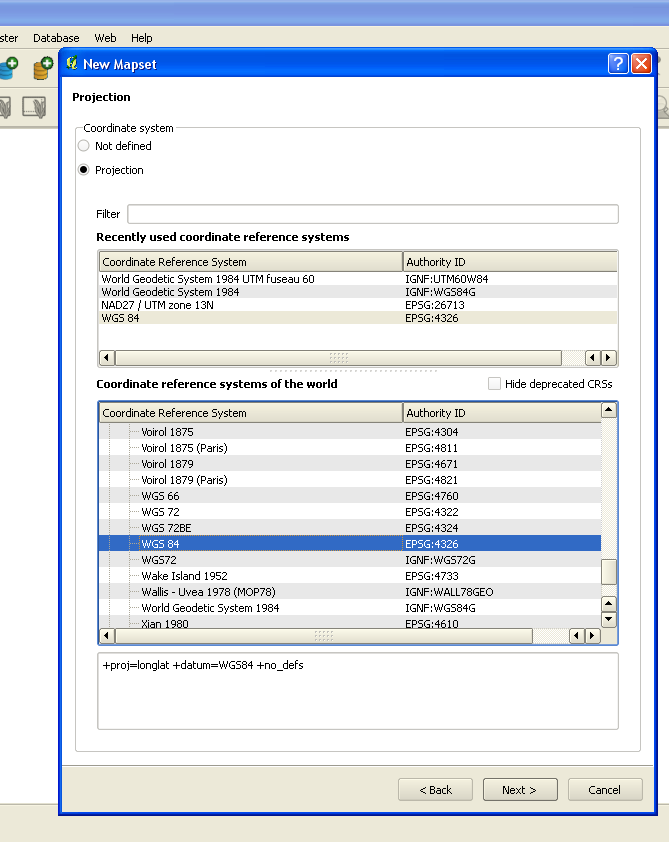Select Voirol 1875 (Paris) tree item
The image size is (669, 842).
pyautogui.click(x=184, y=448)
